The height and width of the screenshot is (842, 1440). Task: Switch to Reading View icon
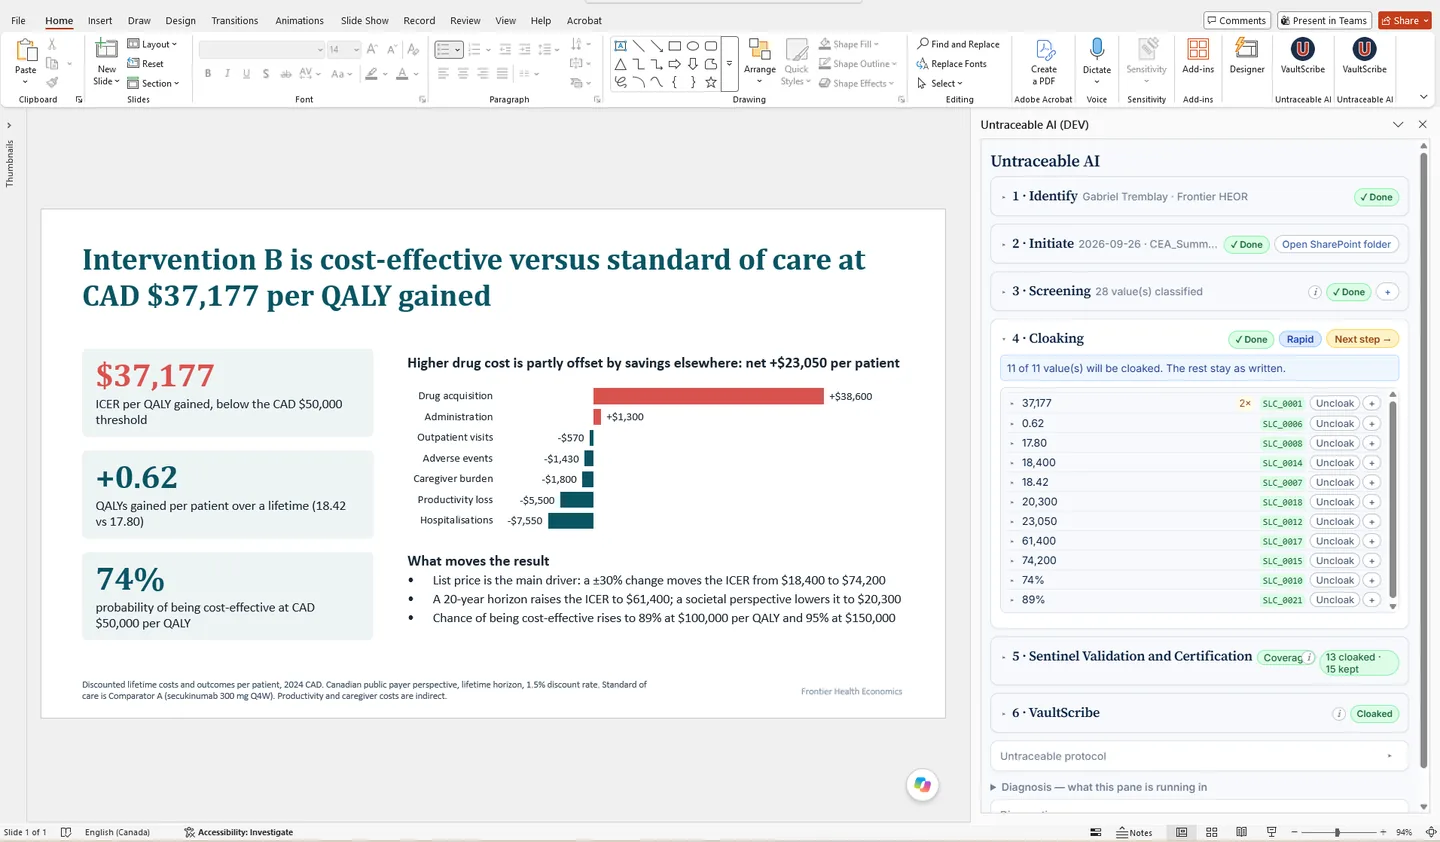tap(1242, 832)
